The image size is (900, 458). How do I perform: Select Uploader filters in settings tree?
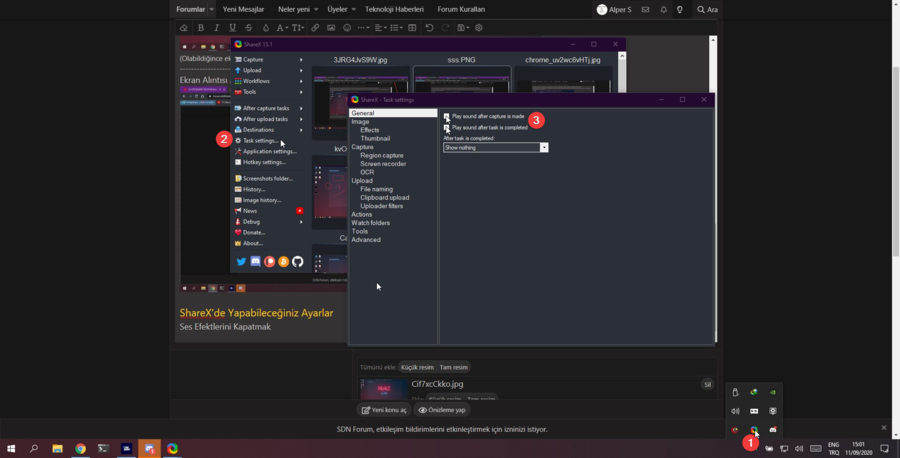(x=381, y=205)
